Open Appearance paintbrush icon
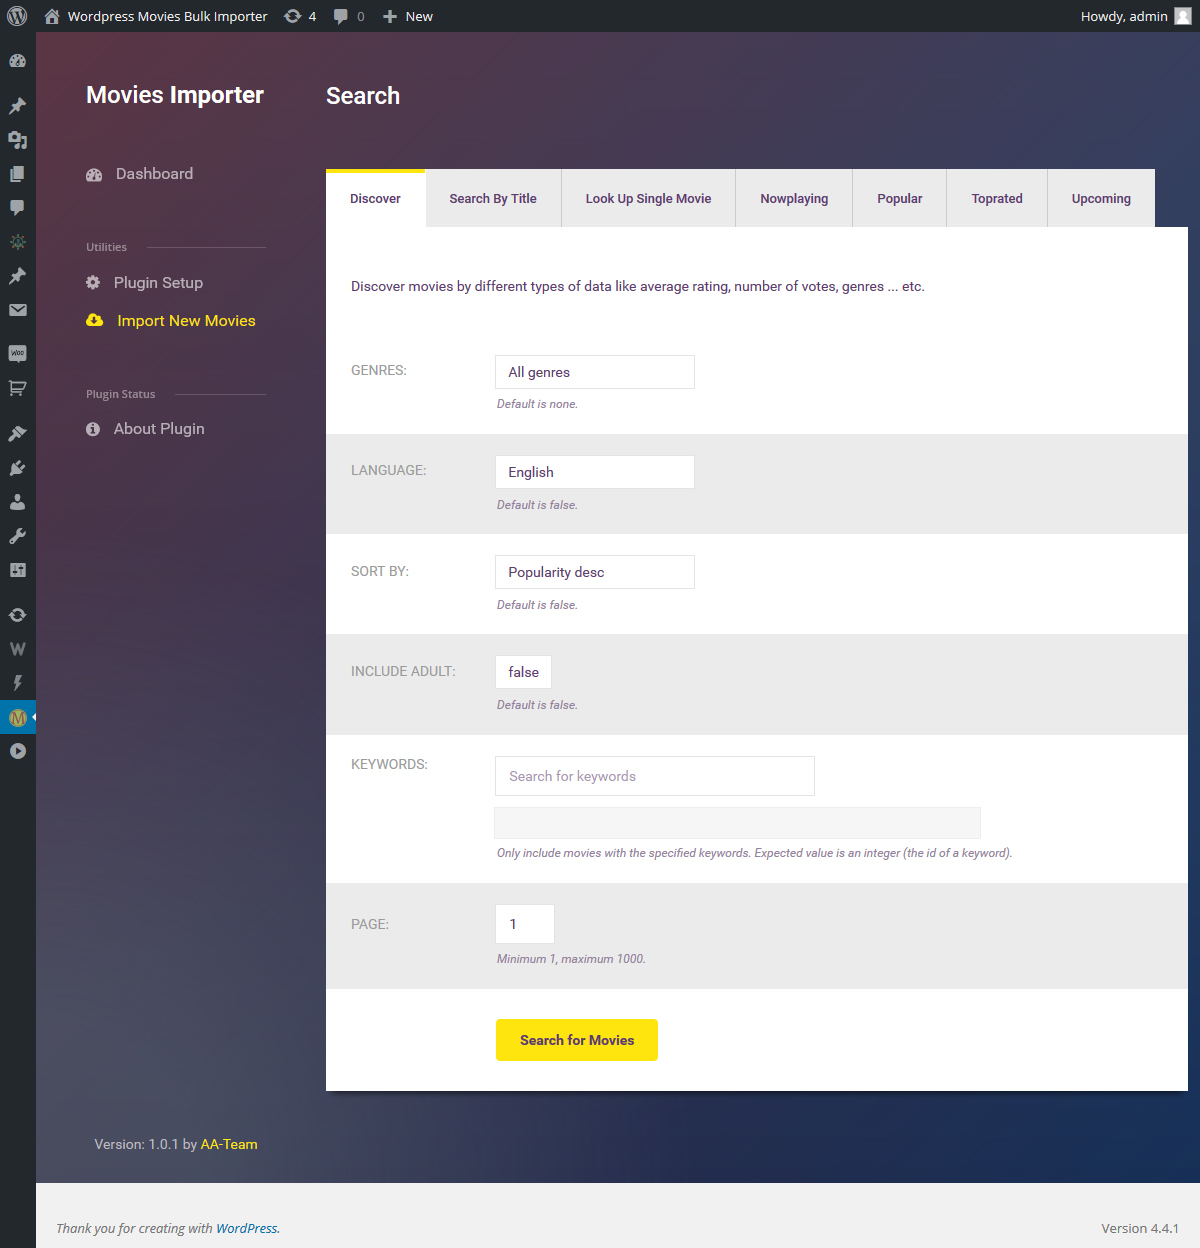Viewport: 1200px width, 1248px height. point(17,434)
